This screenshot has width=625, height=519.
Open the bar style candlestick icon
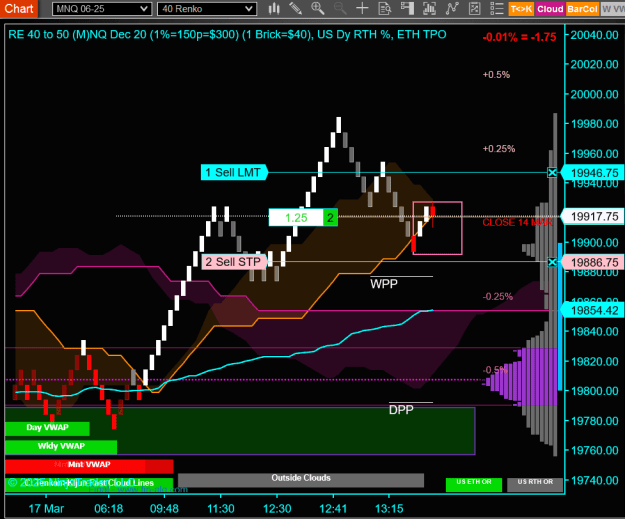pos(274,8)
